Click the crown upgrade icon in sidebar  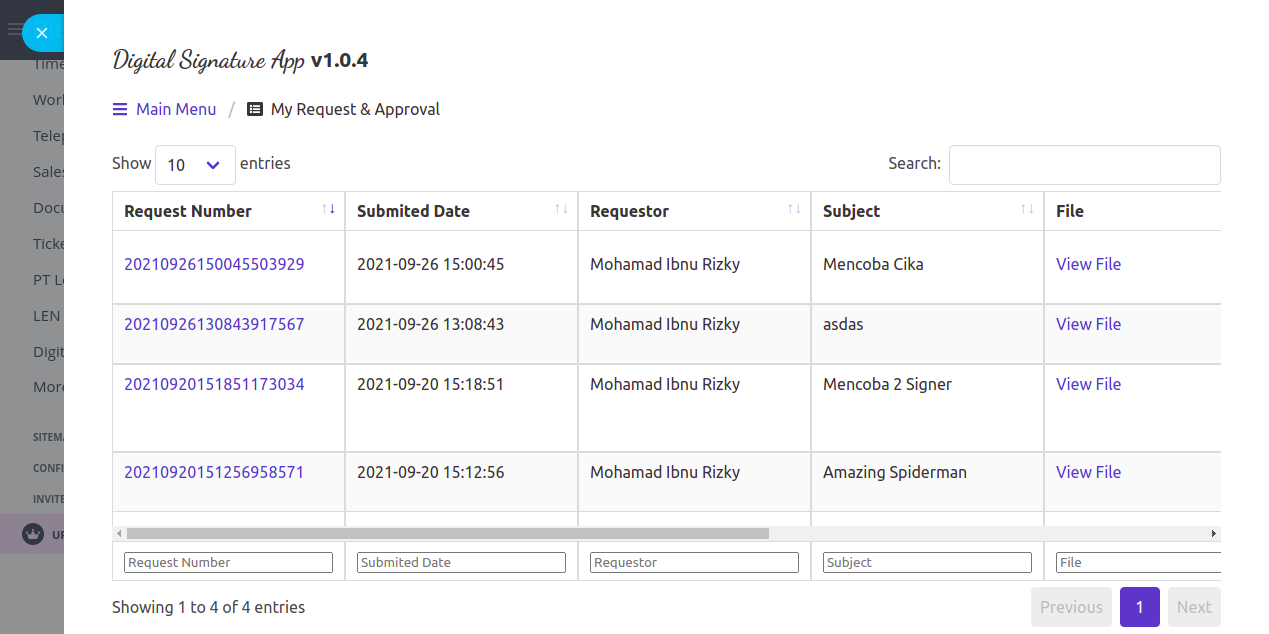(x=33, y=534)
